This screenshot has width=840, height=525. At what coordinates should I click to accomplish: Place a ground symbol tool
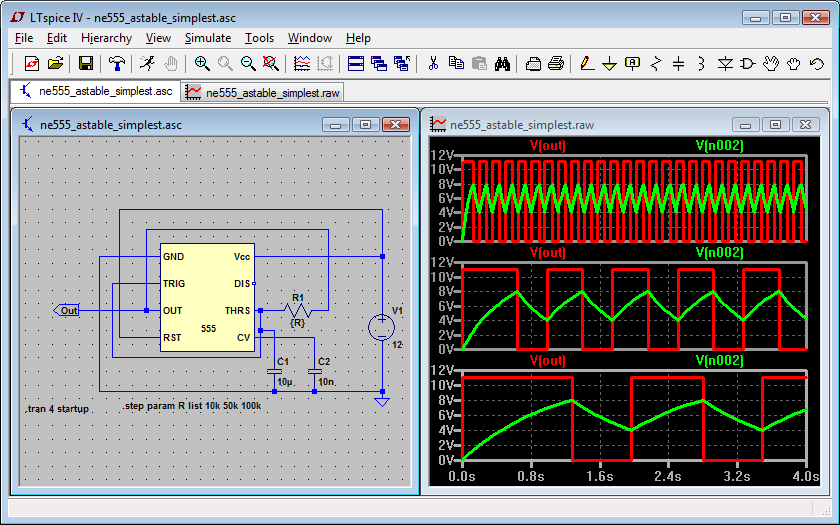610,64
